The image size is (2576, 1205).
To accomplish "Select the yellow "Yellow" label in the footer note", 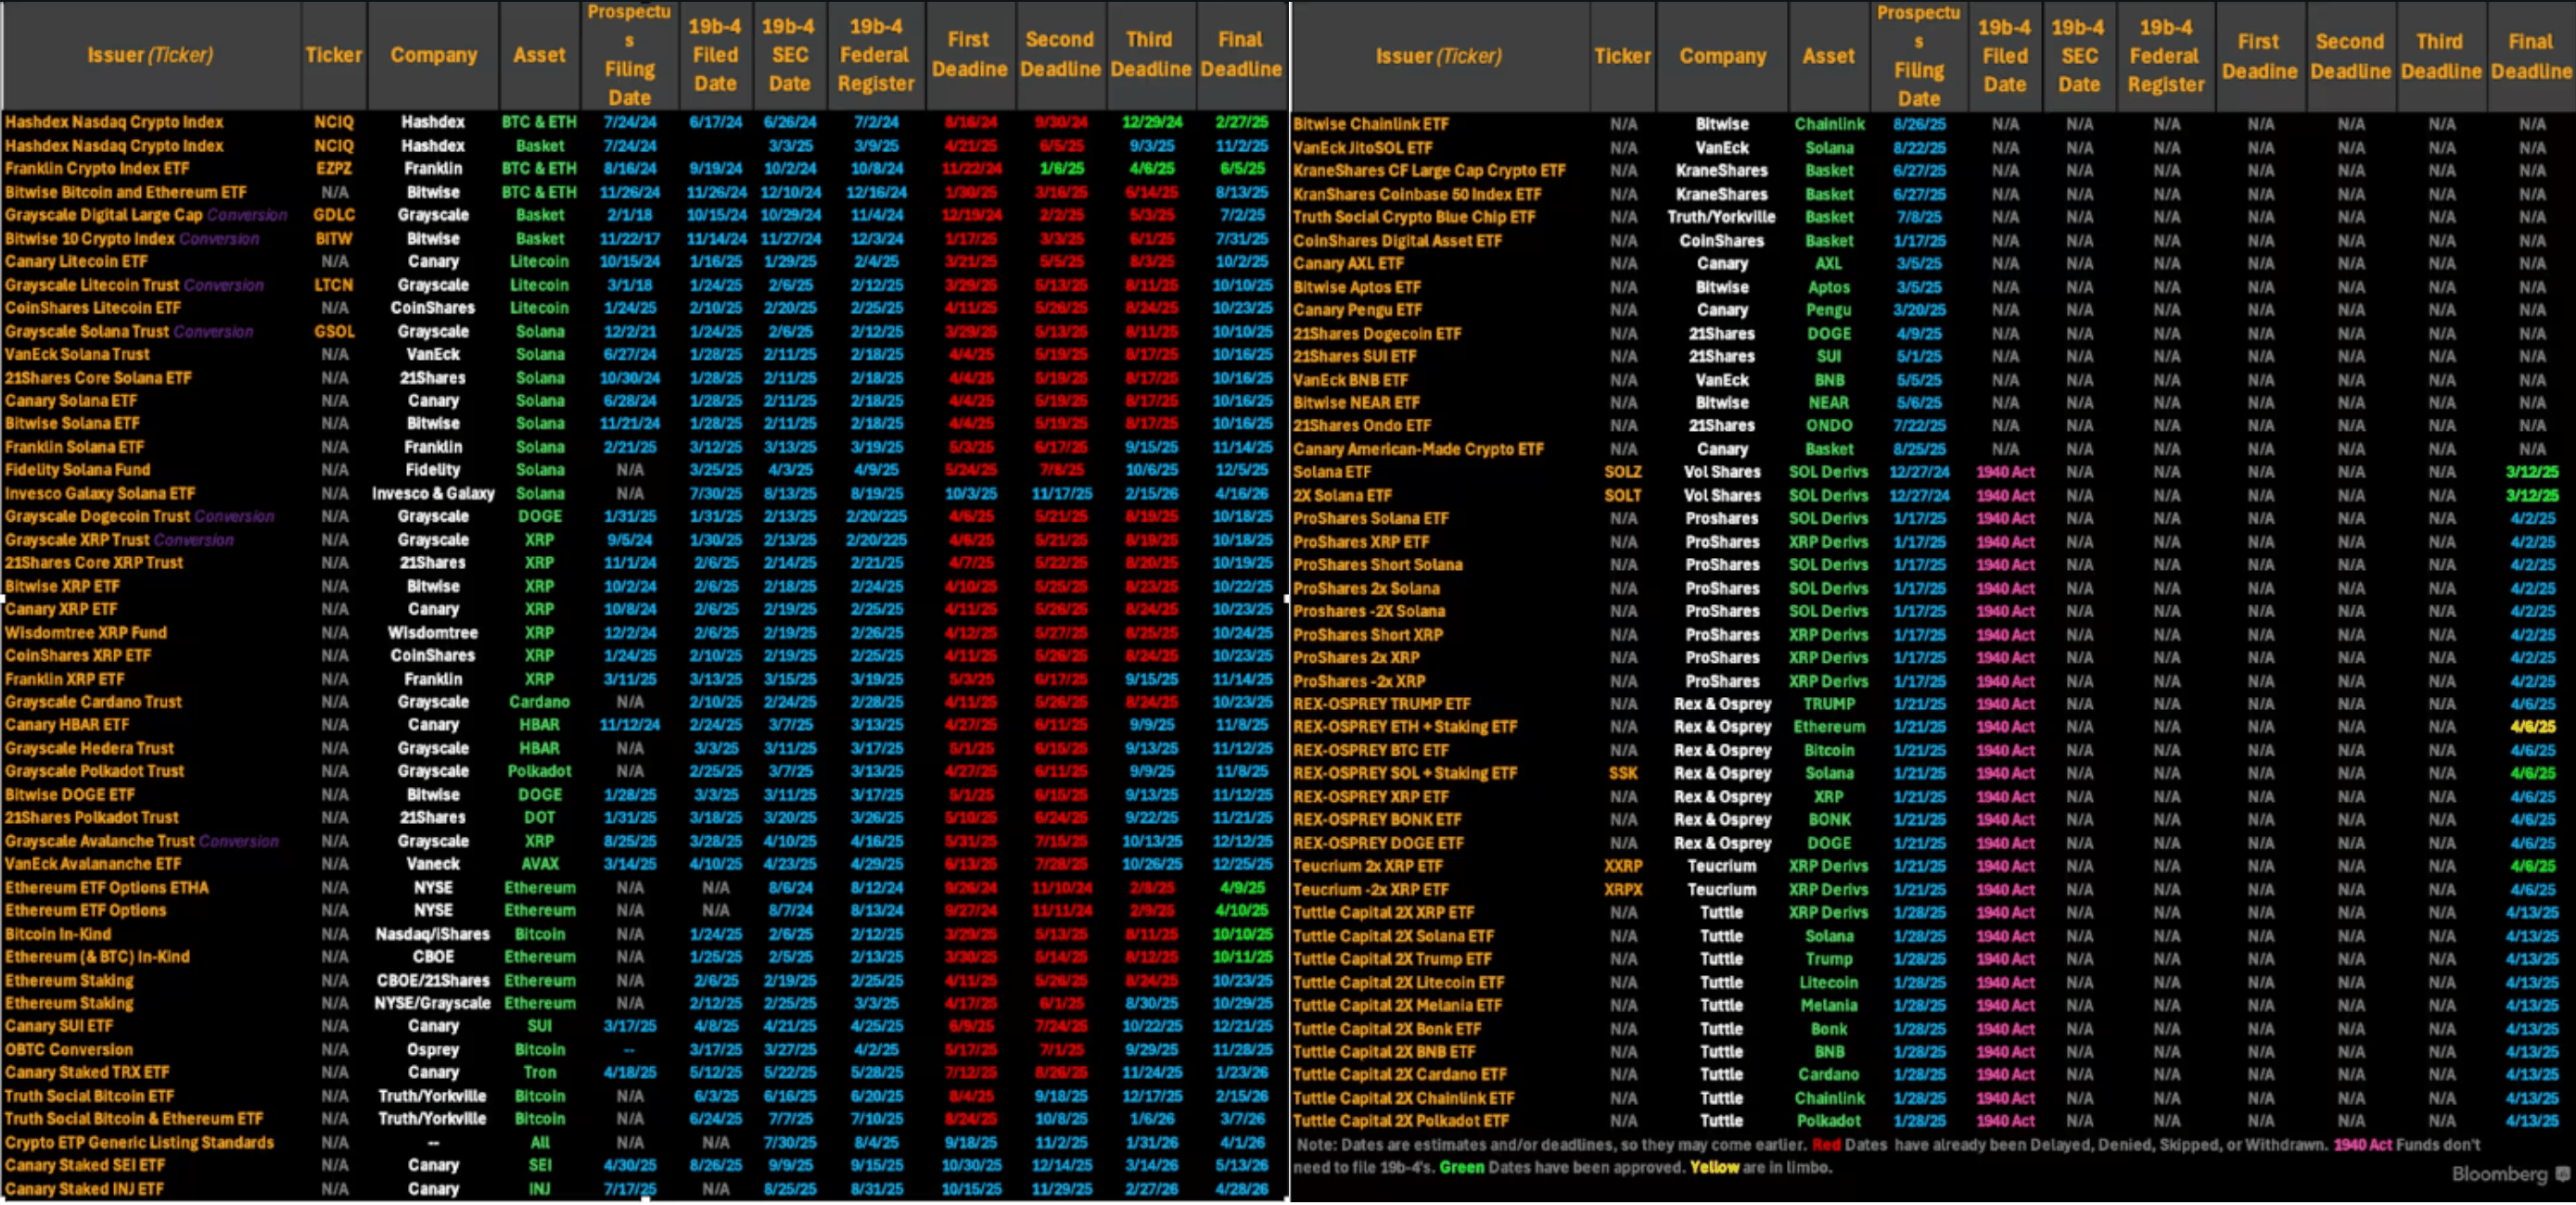I will point(1714,1167).
